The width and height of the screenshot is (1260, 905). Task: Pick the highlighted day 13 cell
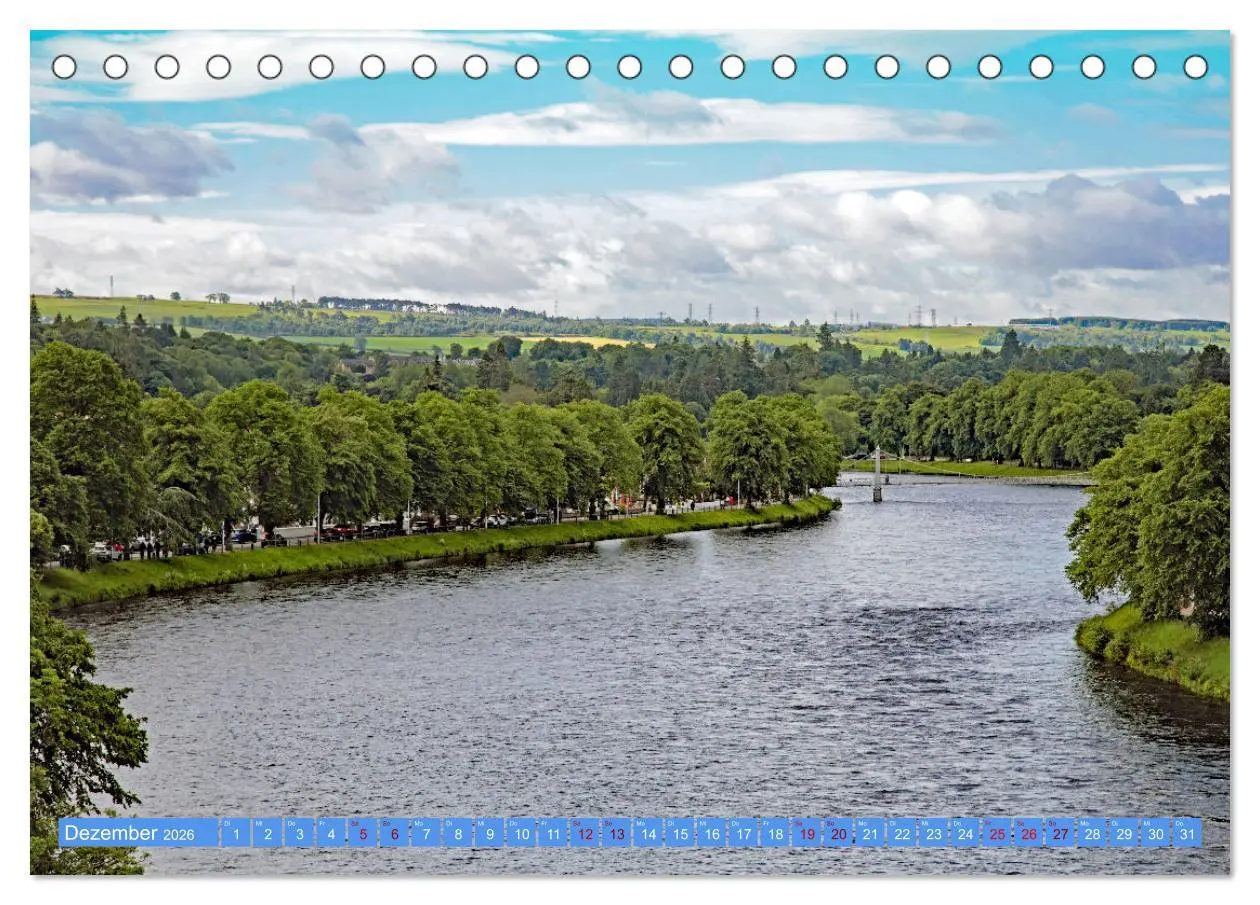tap(617, 833)
